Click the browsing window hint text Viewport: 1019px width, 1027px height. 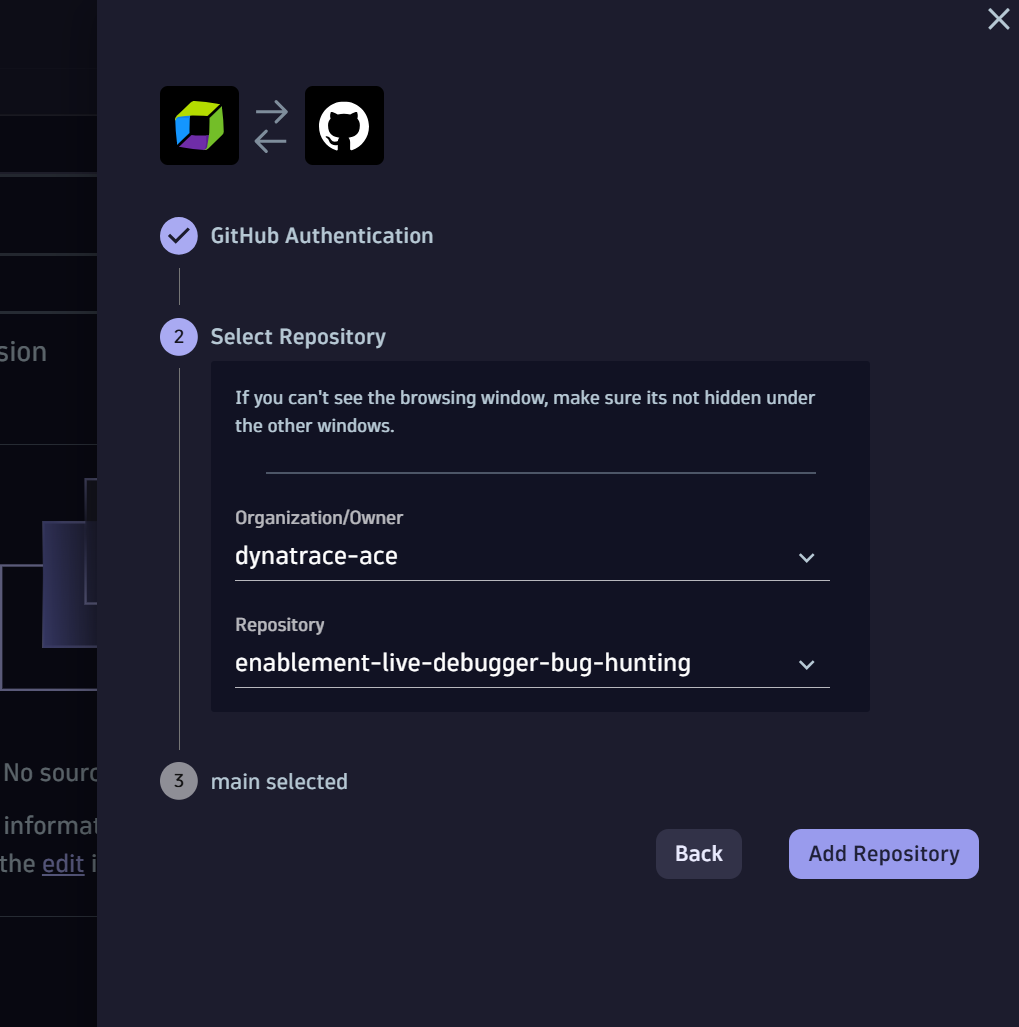pos(525,411)
